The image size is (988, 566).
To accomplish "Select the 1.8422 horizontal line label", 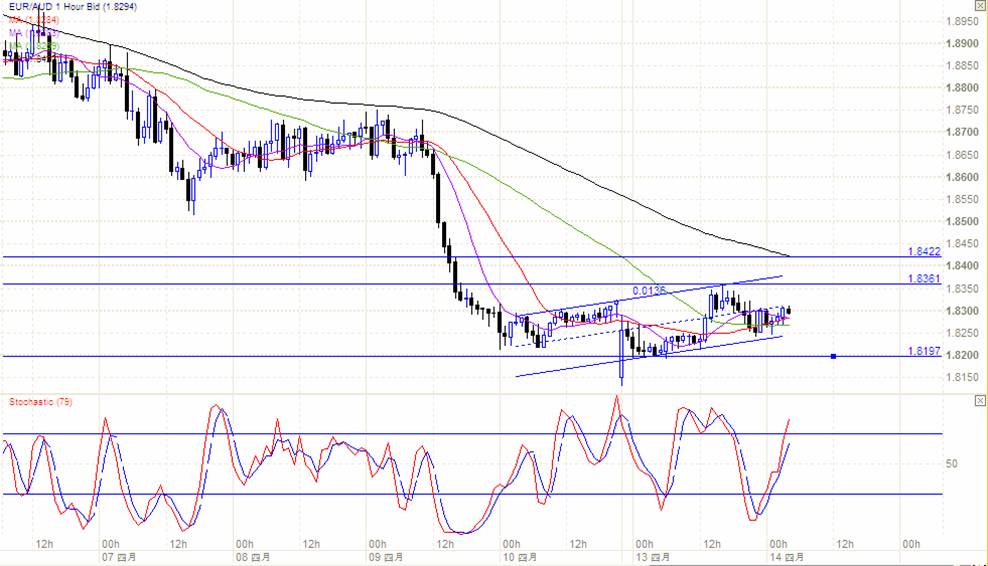I will [x=924, y=251].
